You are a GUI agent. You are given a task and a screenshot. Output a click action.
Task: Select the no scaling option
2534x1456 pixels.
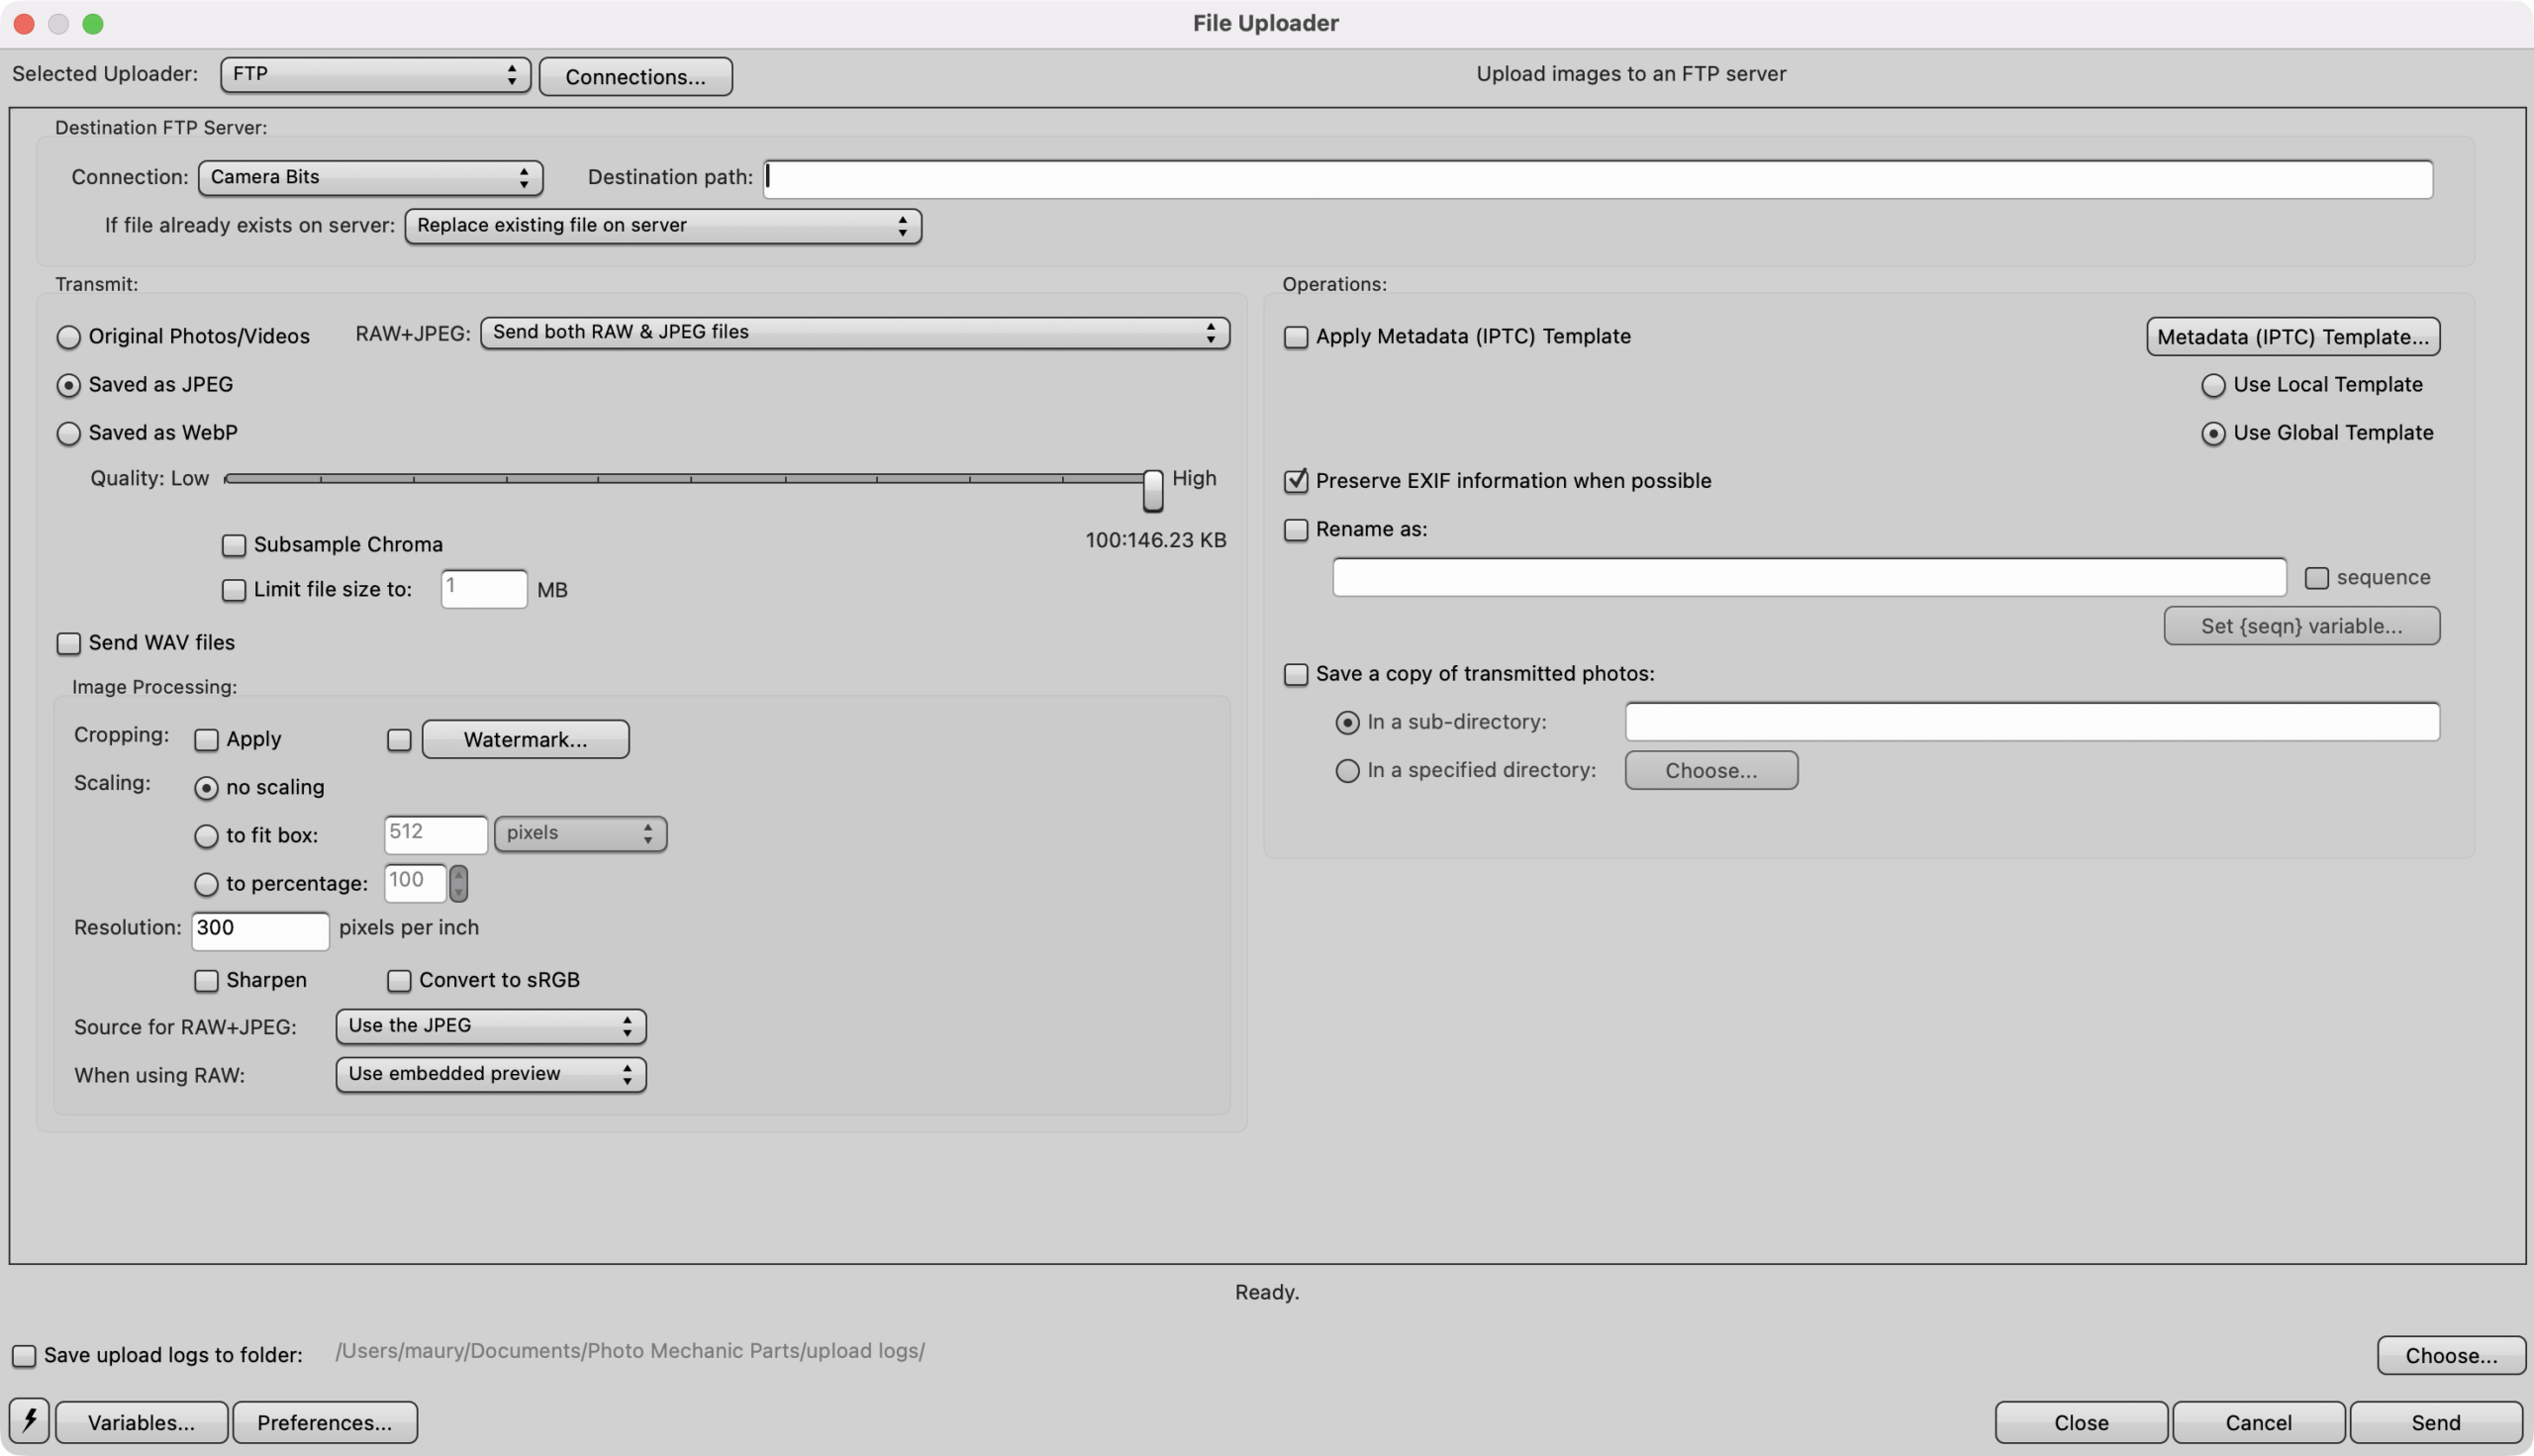tap(206, 788)
